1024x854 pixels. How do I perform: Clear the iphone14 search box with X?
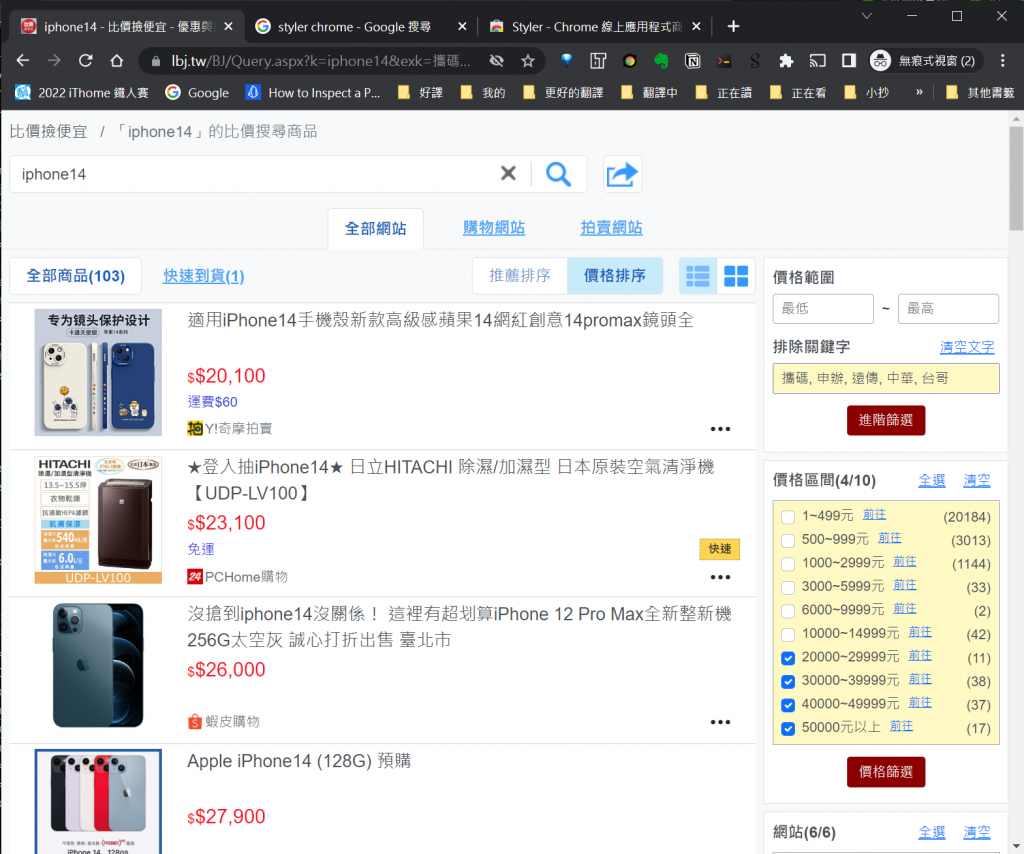pyautogui.click(x=508, y=174)
